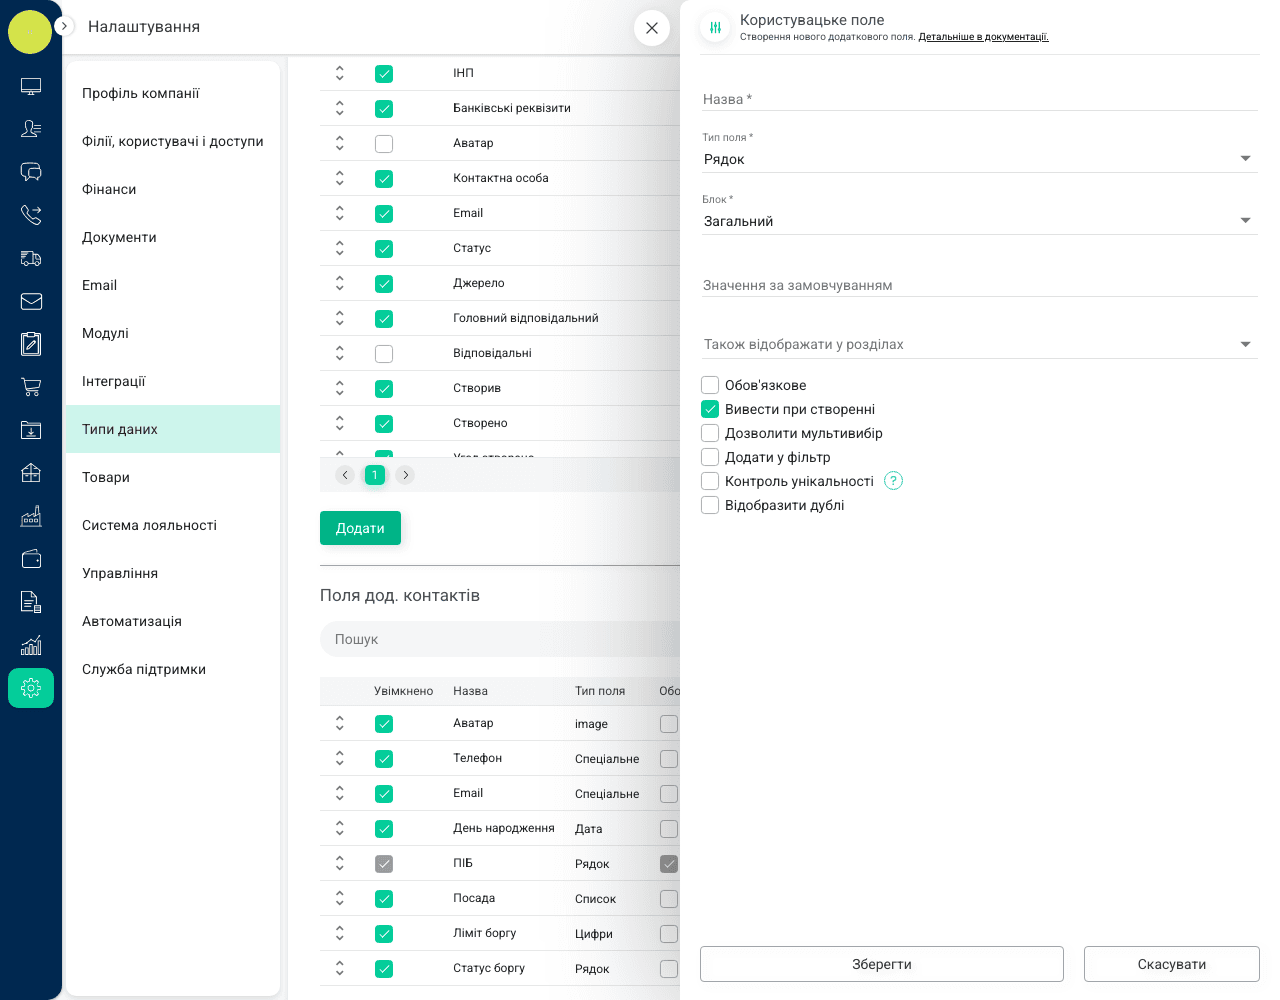
Task: Open the warehouse box icon in sidebar
Action: click(x=31, y=473)
